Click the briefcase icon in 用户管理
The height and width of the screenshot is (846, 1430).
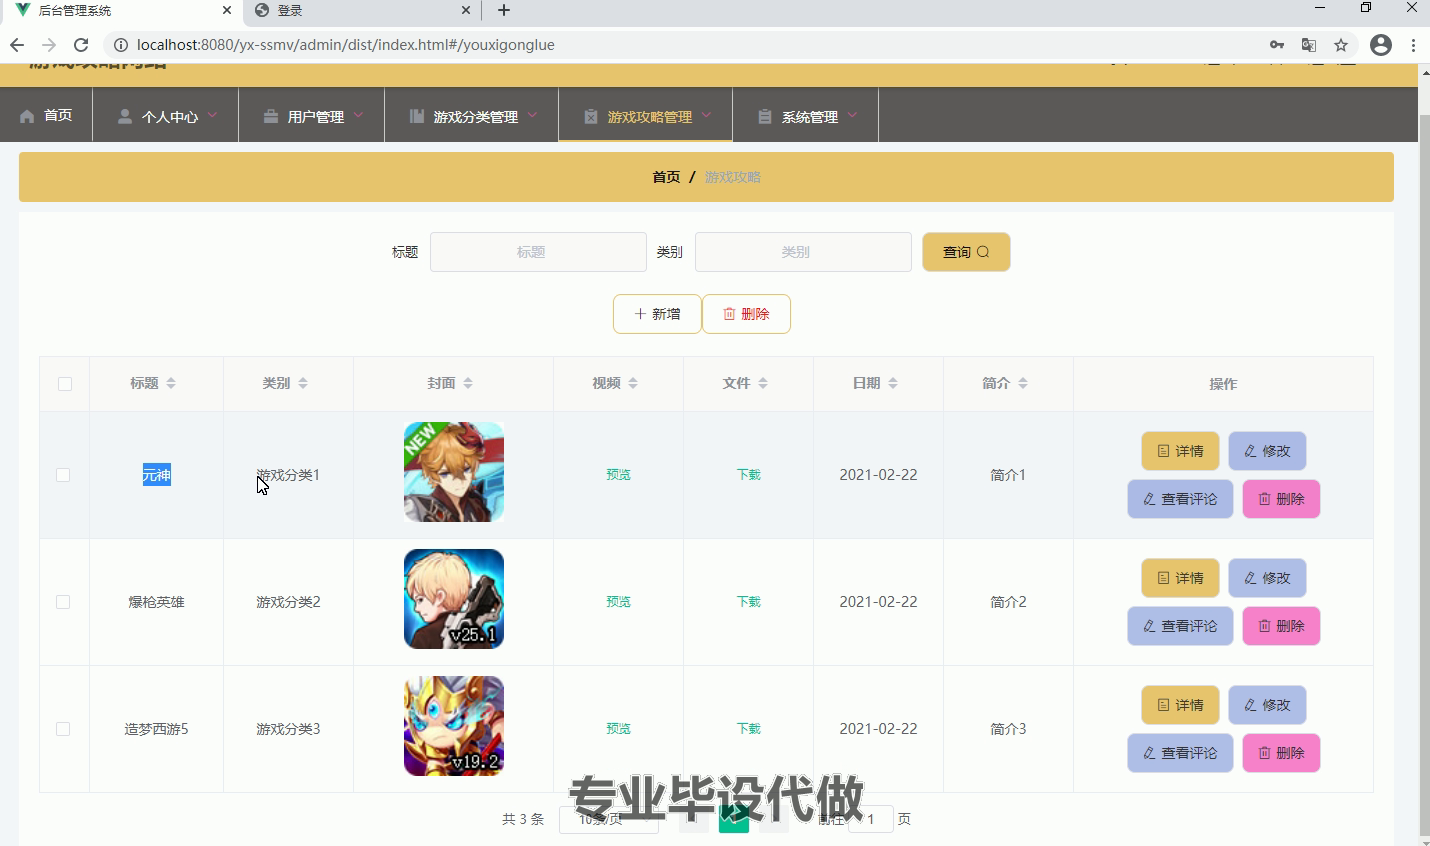271,116
